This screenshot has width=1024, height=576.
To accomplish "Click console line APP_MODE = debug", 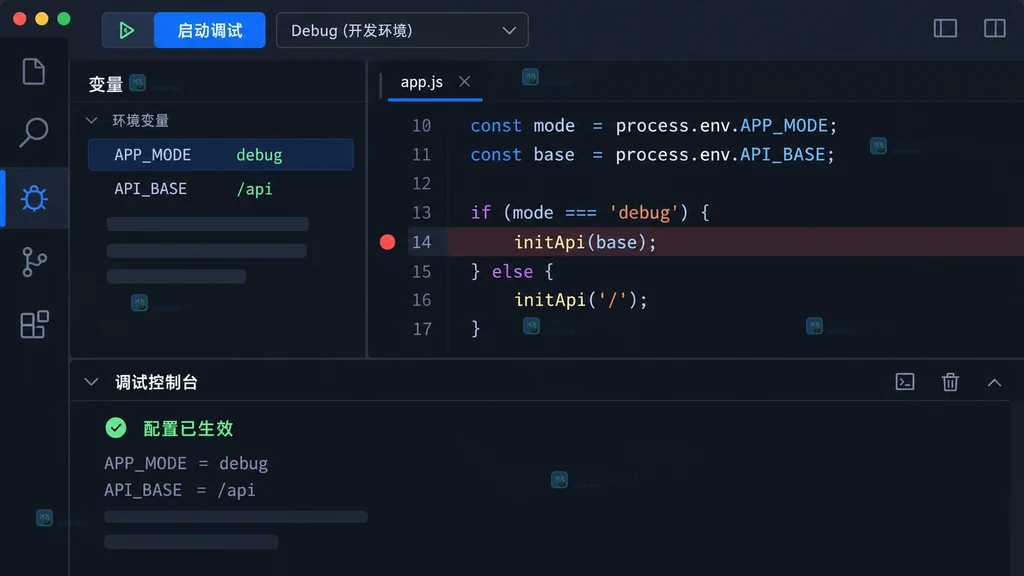I will click(186, 463).
